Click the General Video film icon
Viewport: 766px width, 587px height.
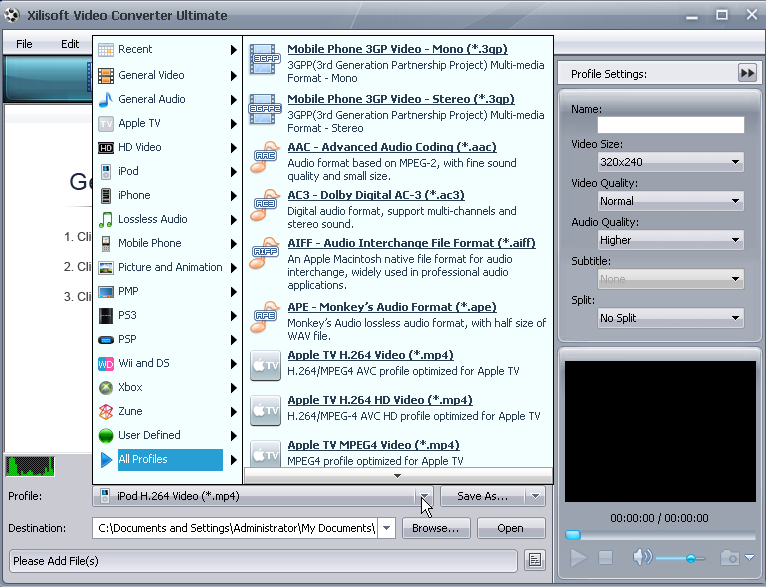click(106, 75)
